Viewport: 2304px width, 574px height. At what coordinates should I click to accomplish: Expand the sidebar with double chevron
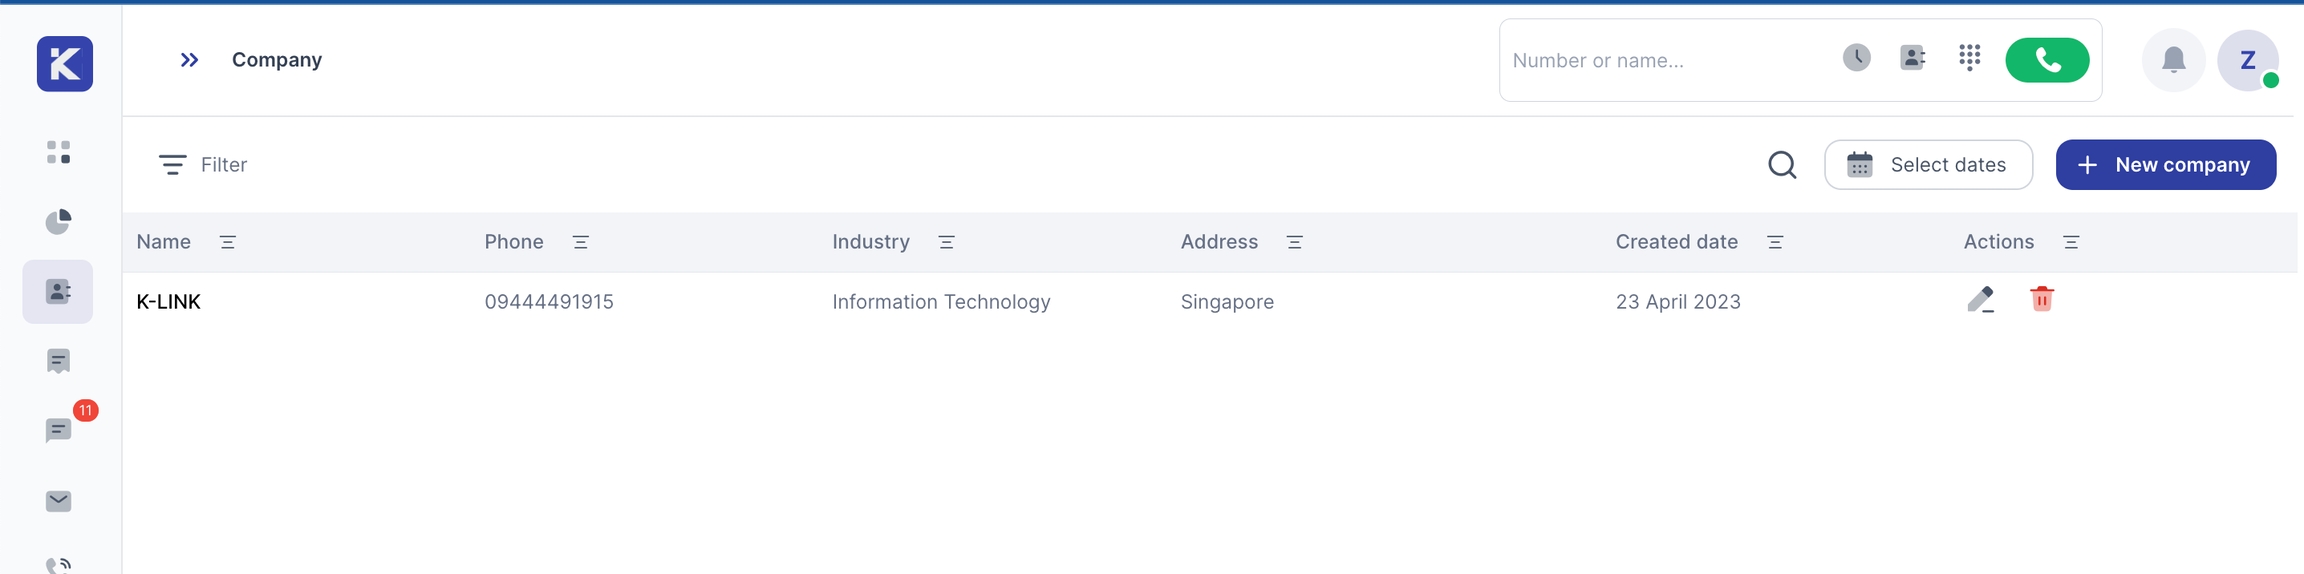click(x=189, y=60)
